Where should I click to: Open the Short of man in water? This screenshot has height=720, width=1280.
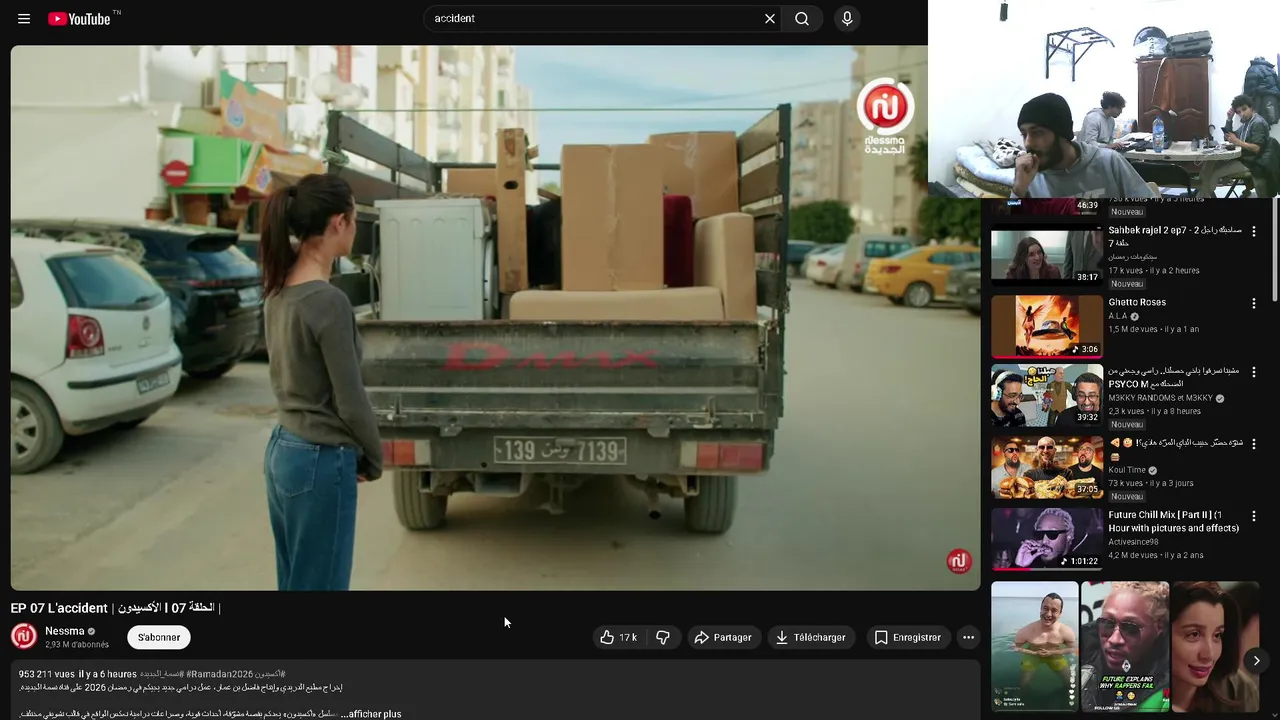click(1034, 646)
